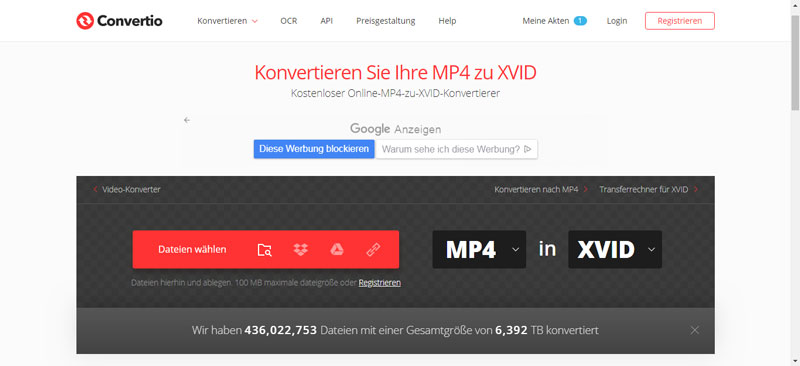Viewport: 800px width, 366px height.
Task: Click the Google Anzeigen label
Action: [395, 129]
